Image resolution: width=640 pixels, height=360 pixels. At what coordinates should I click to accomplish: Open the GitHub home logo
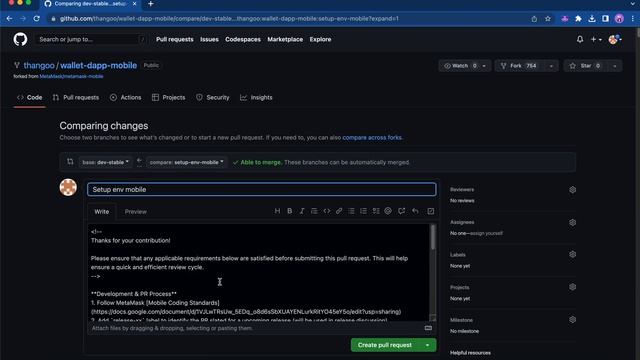[20, 40]
